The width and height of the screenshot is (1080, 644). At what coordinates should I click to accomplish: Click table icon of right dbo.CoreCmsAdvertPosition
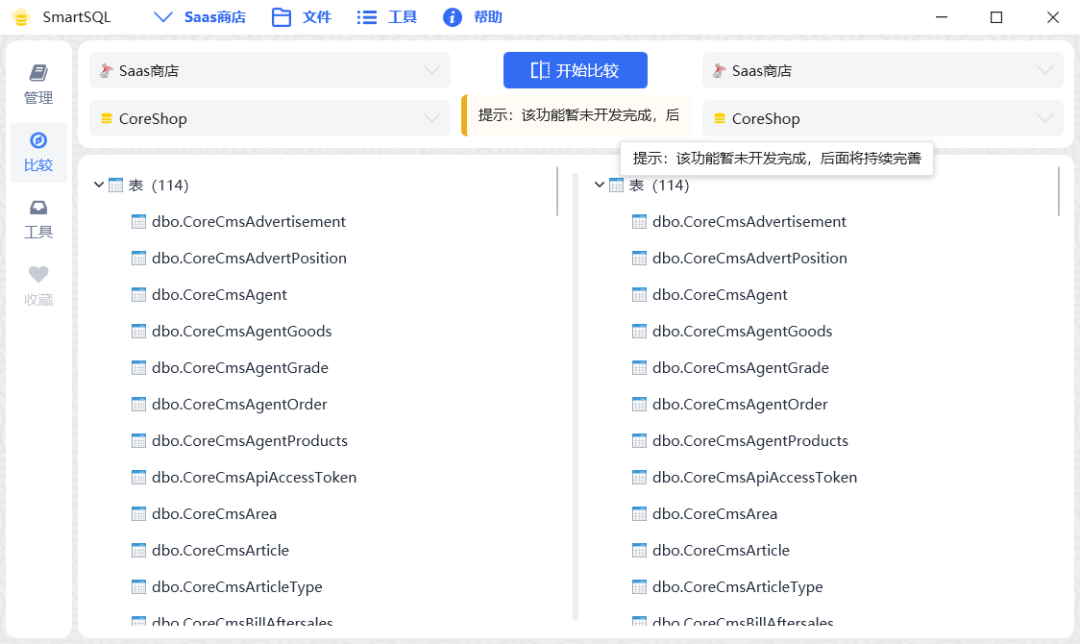(639, 258)
